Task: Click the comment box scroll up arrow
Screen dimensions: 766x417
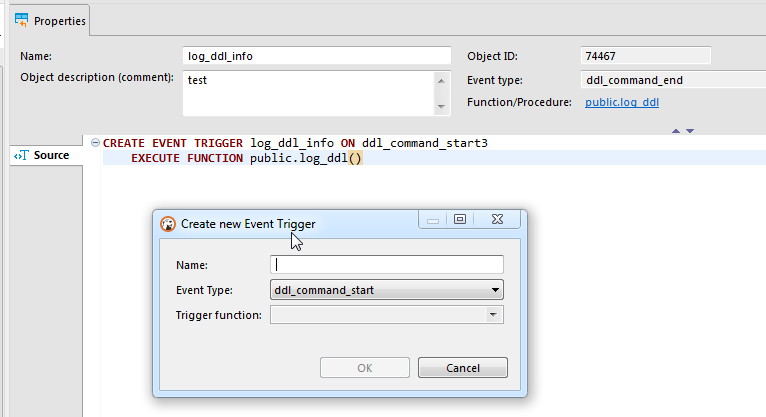Action: click(x=441, y=81)
